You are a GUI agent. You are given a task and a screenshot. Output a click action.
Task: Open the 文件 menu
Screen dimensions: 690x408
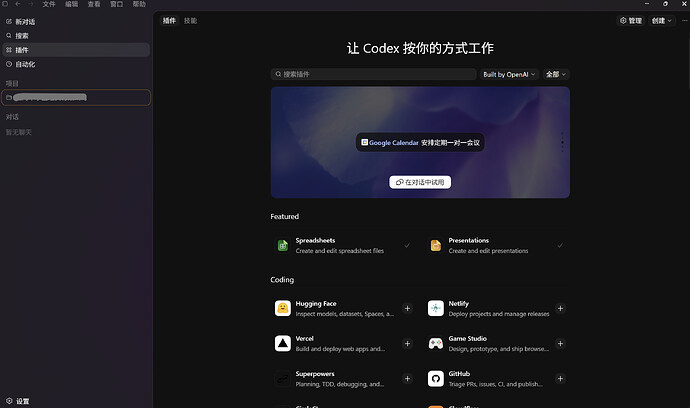click(x=49, y=4)
